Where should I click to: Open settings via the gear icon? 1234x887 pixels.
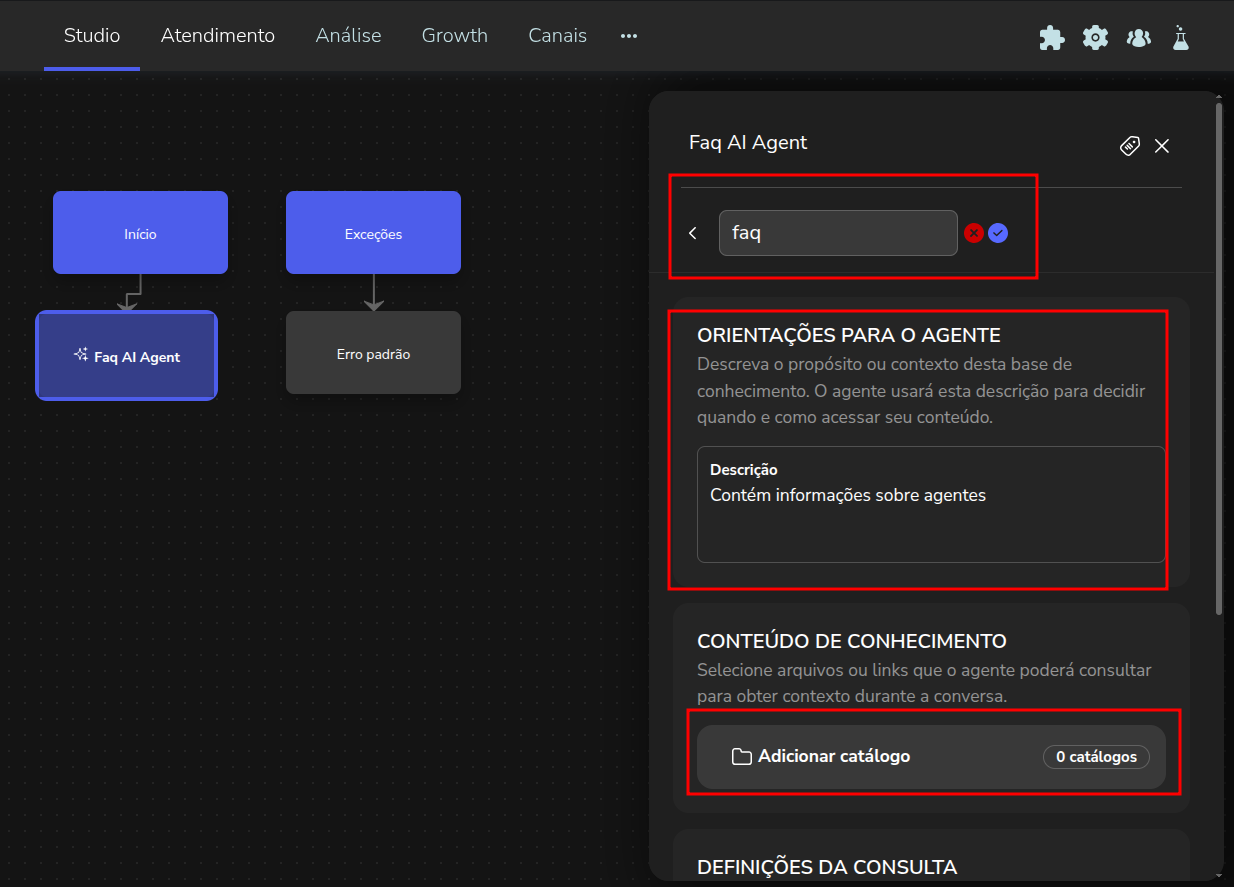1096,38
